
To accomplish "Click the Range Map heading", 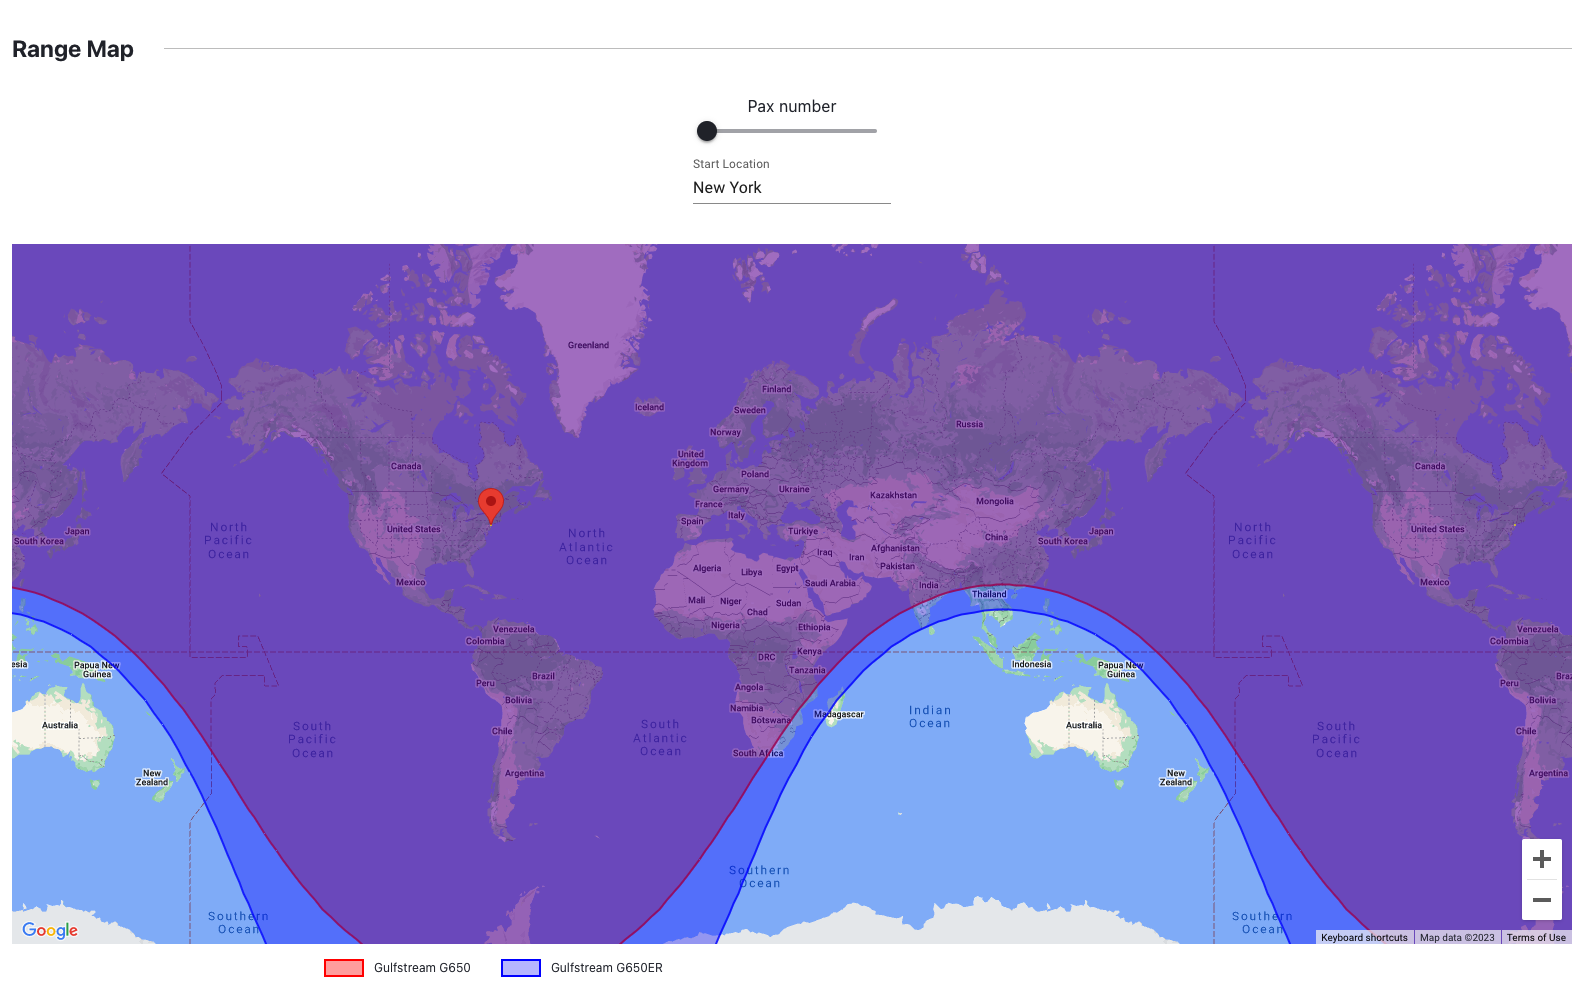I will click(x=73, y=49).
